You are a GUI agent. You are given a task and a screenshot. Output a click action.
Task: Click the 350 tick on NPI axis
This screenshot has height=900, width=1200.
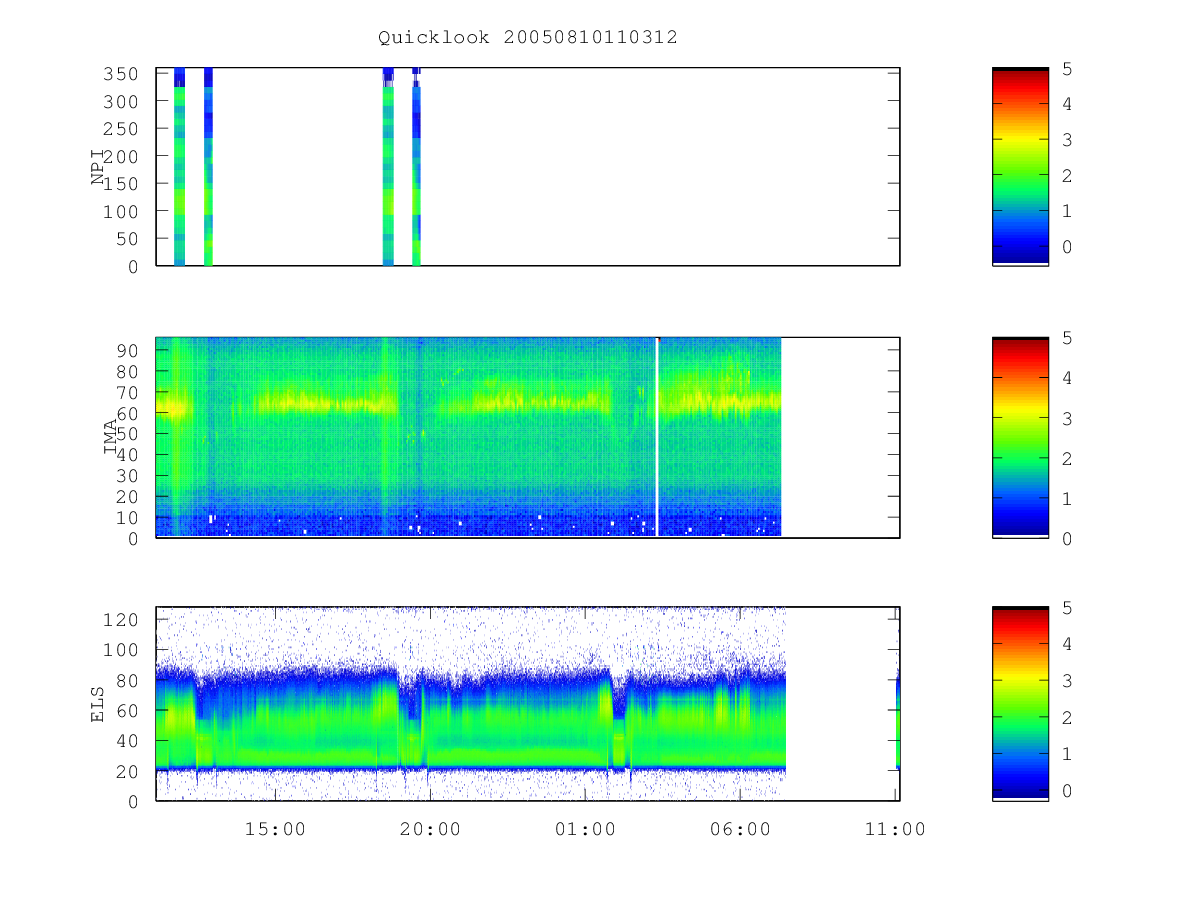121,74
